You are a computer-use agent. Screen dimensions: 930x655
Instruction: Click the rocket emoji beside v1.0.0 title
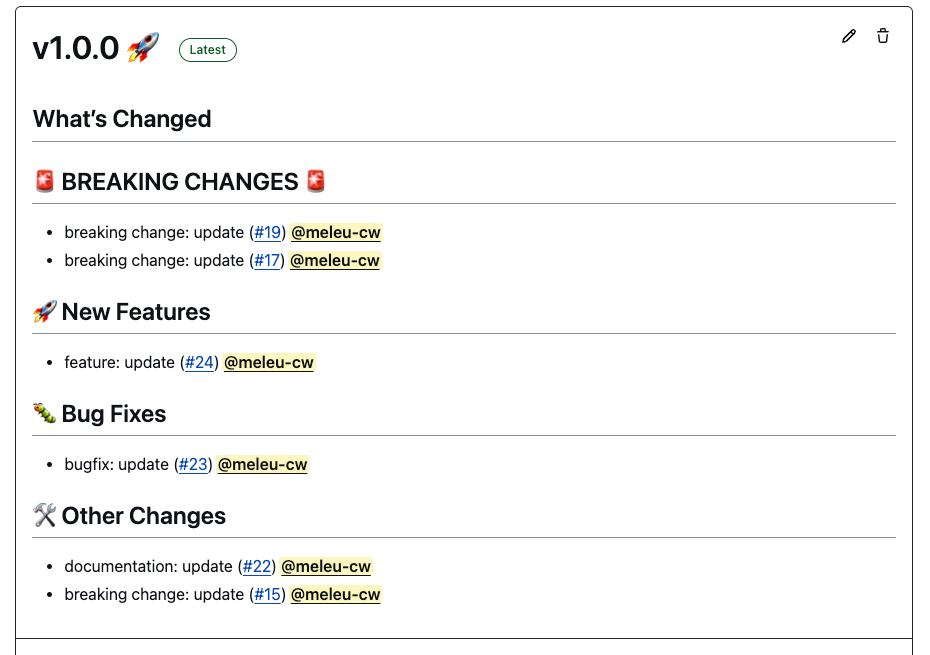pos(144,48)
